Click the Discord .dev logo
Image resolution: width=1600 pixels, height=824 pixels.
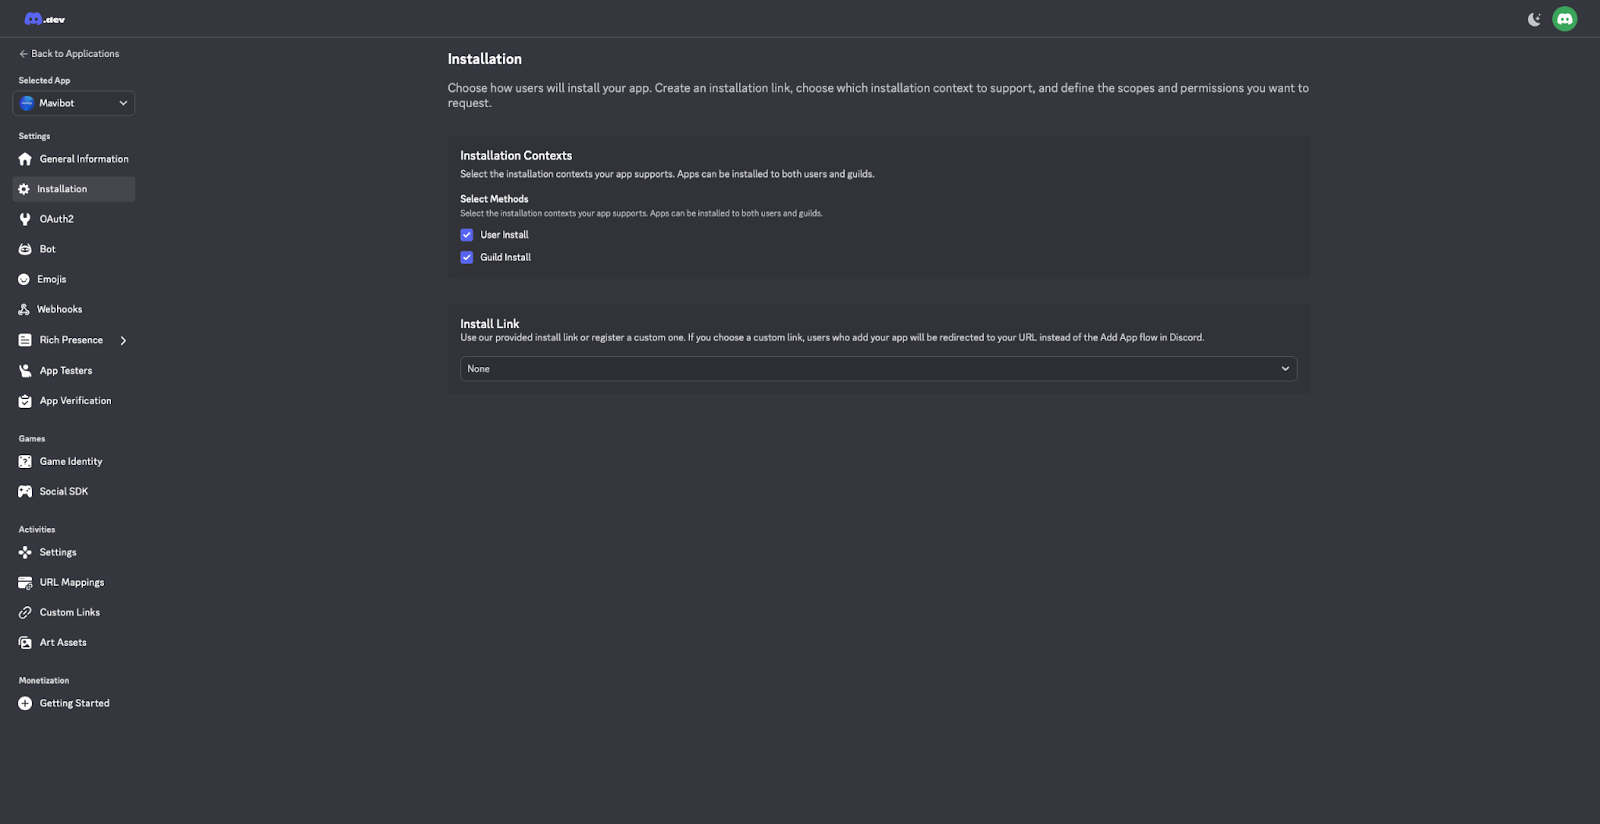45,19
